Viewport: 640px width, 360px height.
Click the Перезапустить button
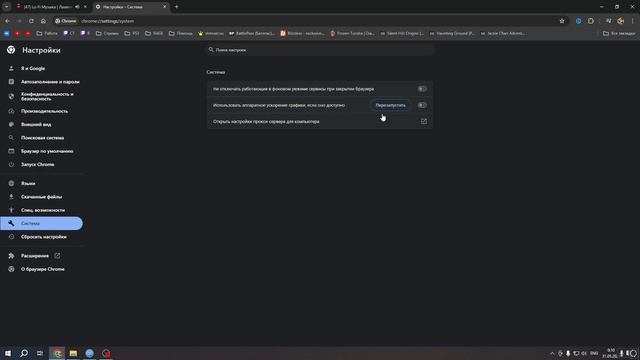390,105
